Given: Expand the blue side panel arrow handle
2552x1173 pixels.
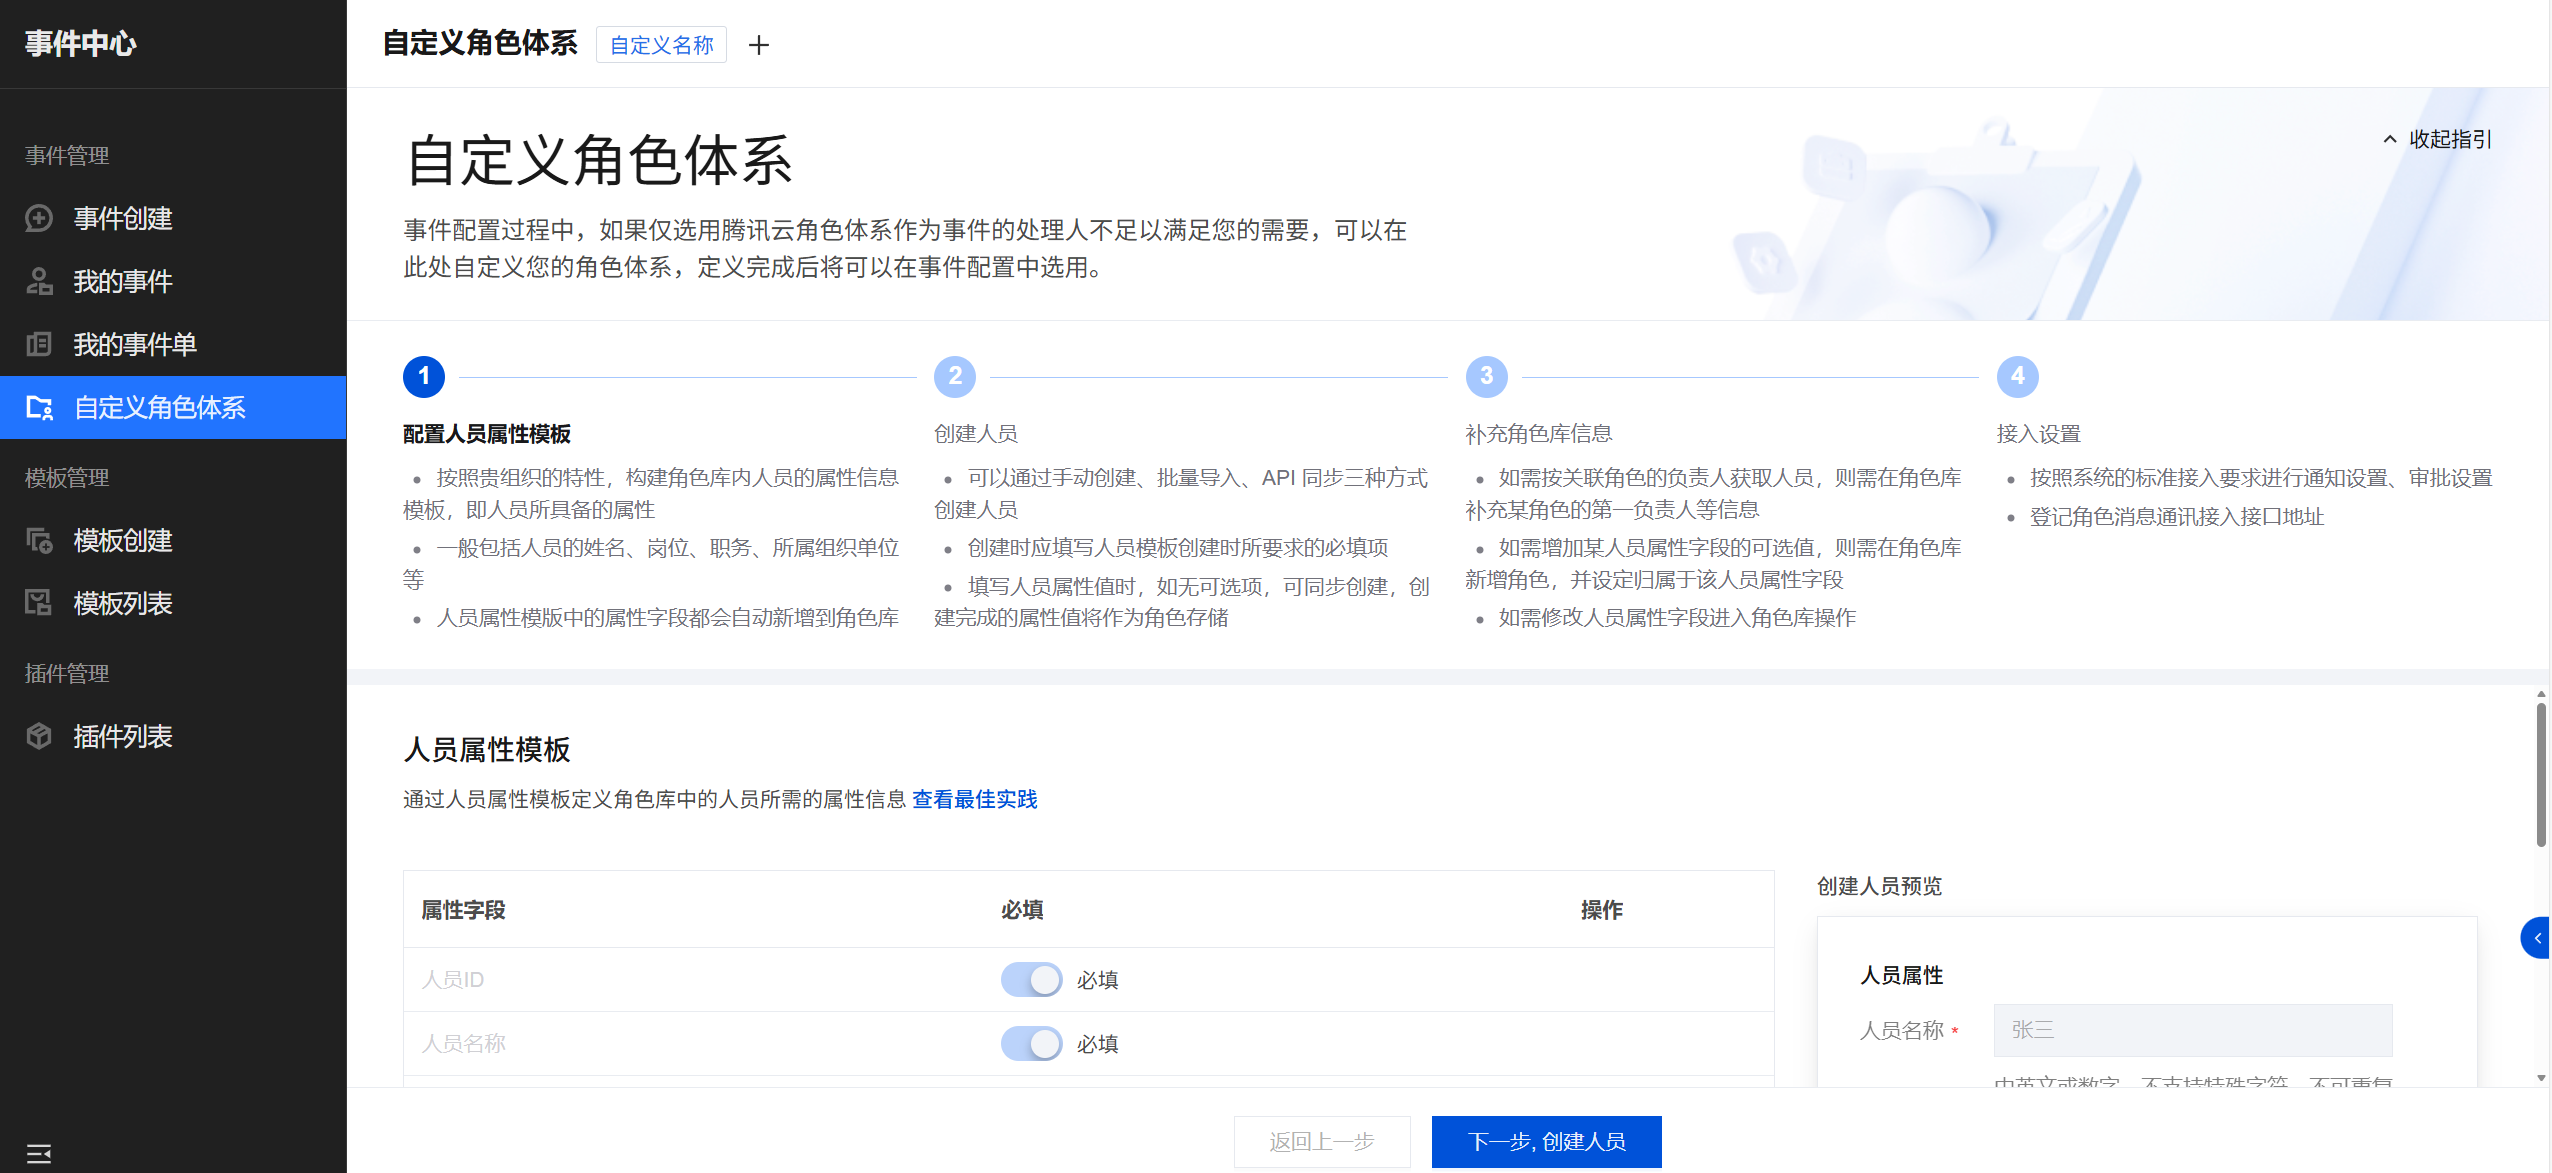Looking at the screenshot, I should [2535, 938].
